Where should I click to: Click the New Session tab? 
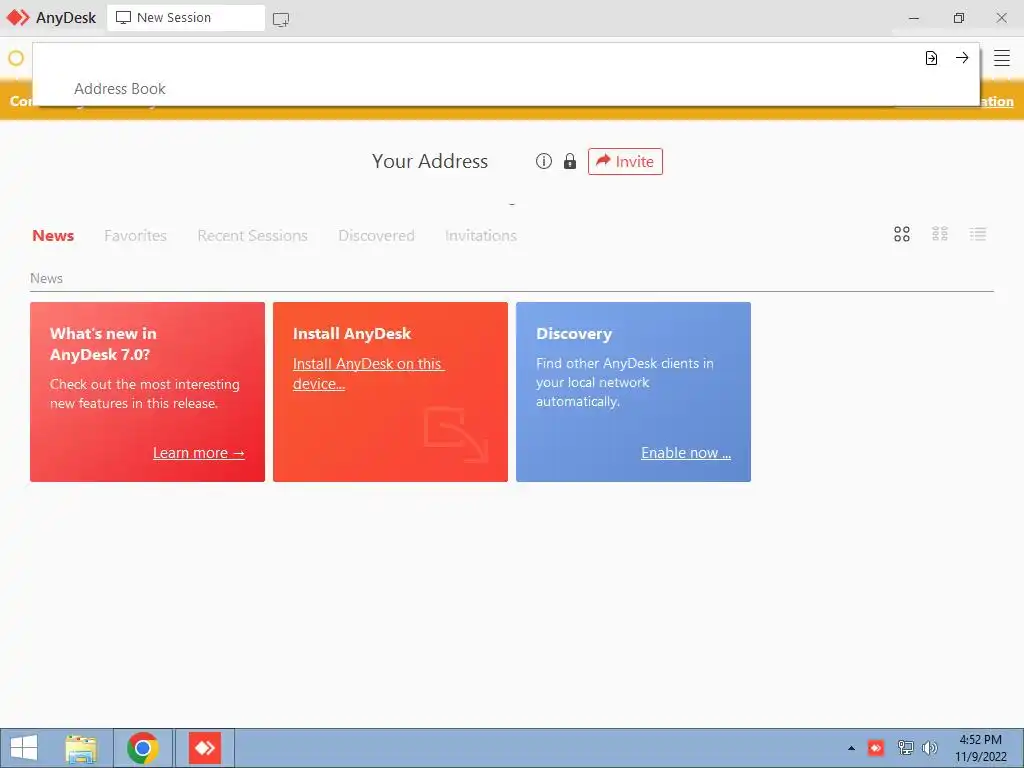pos(186,18)
